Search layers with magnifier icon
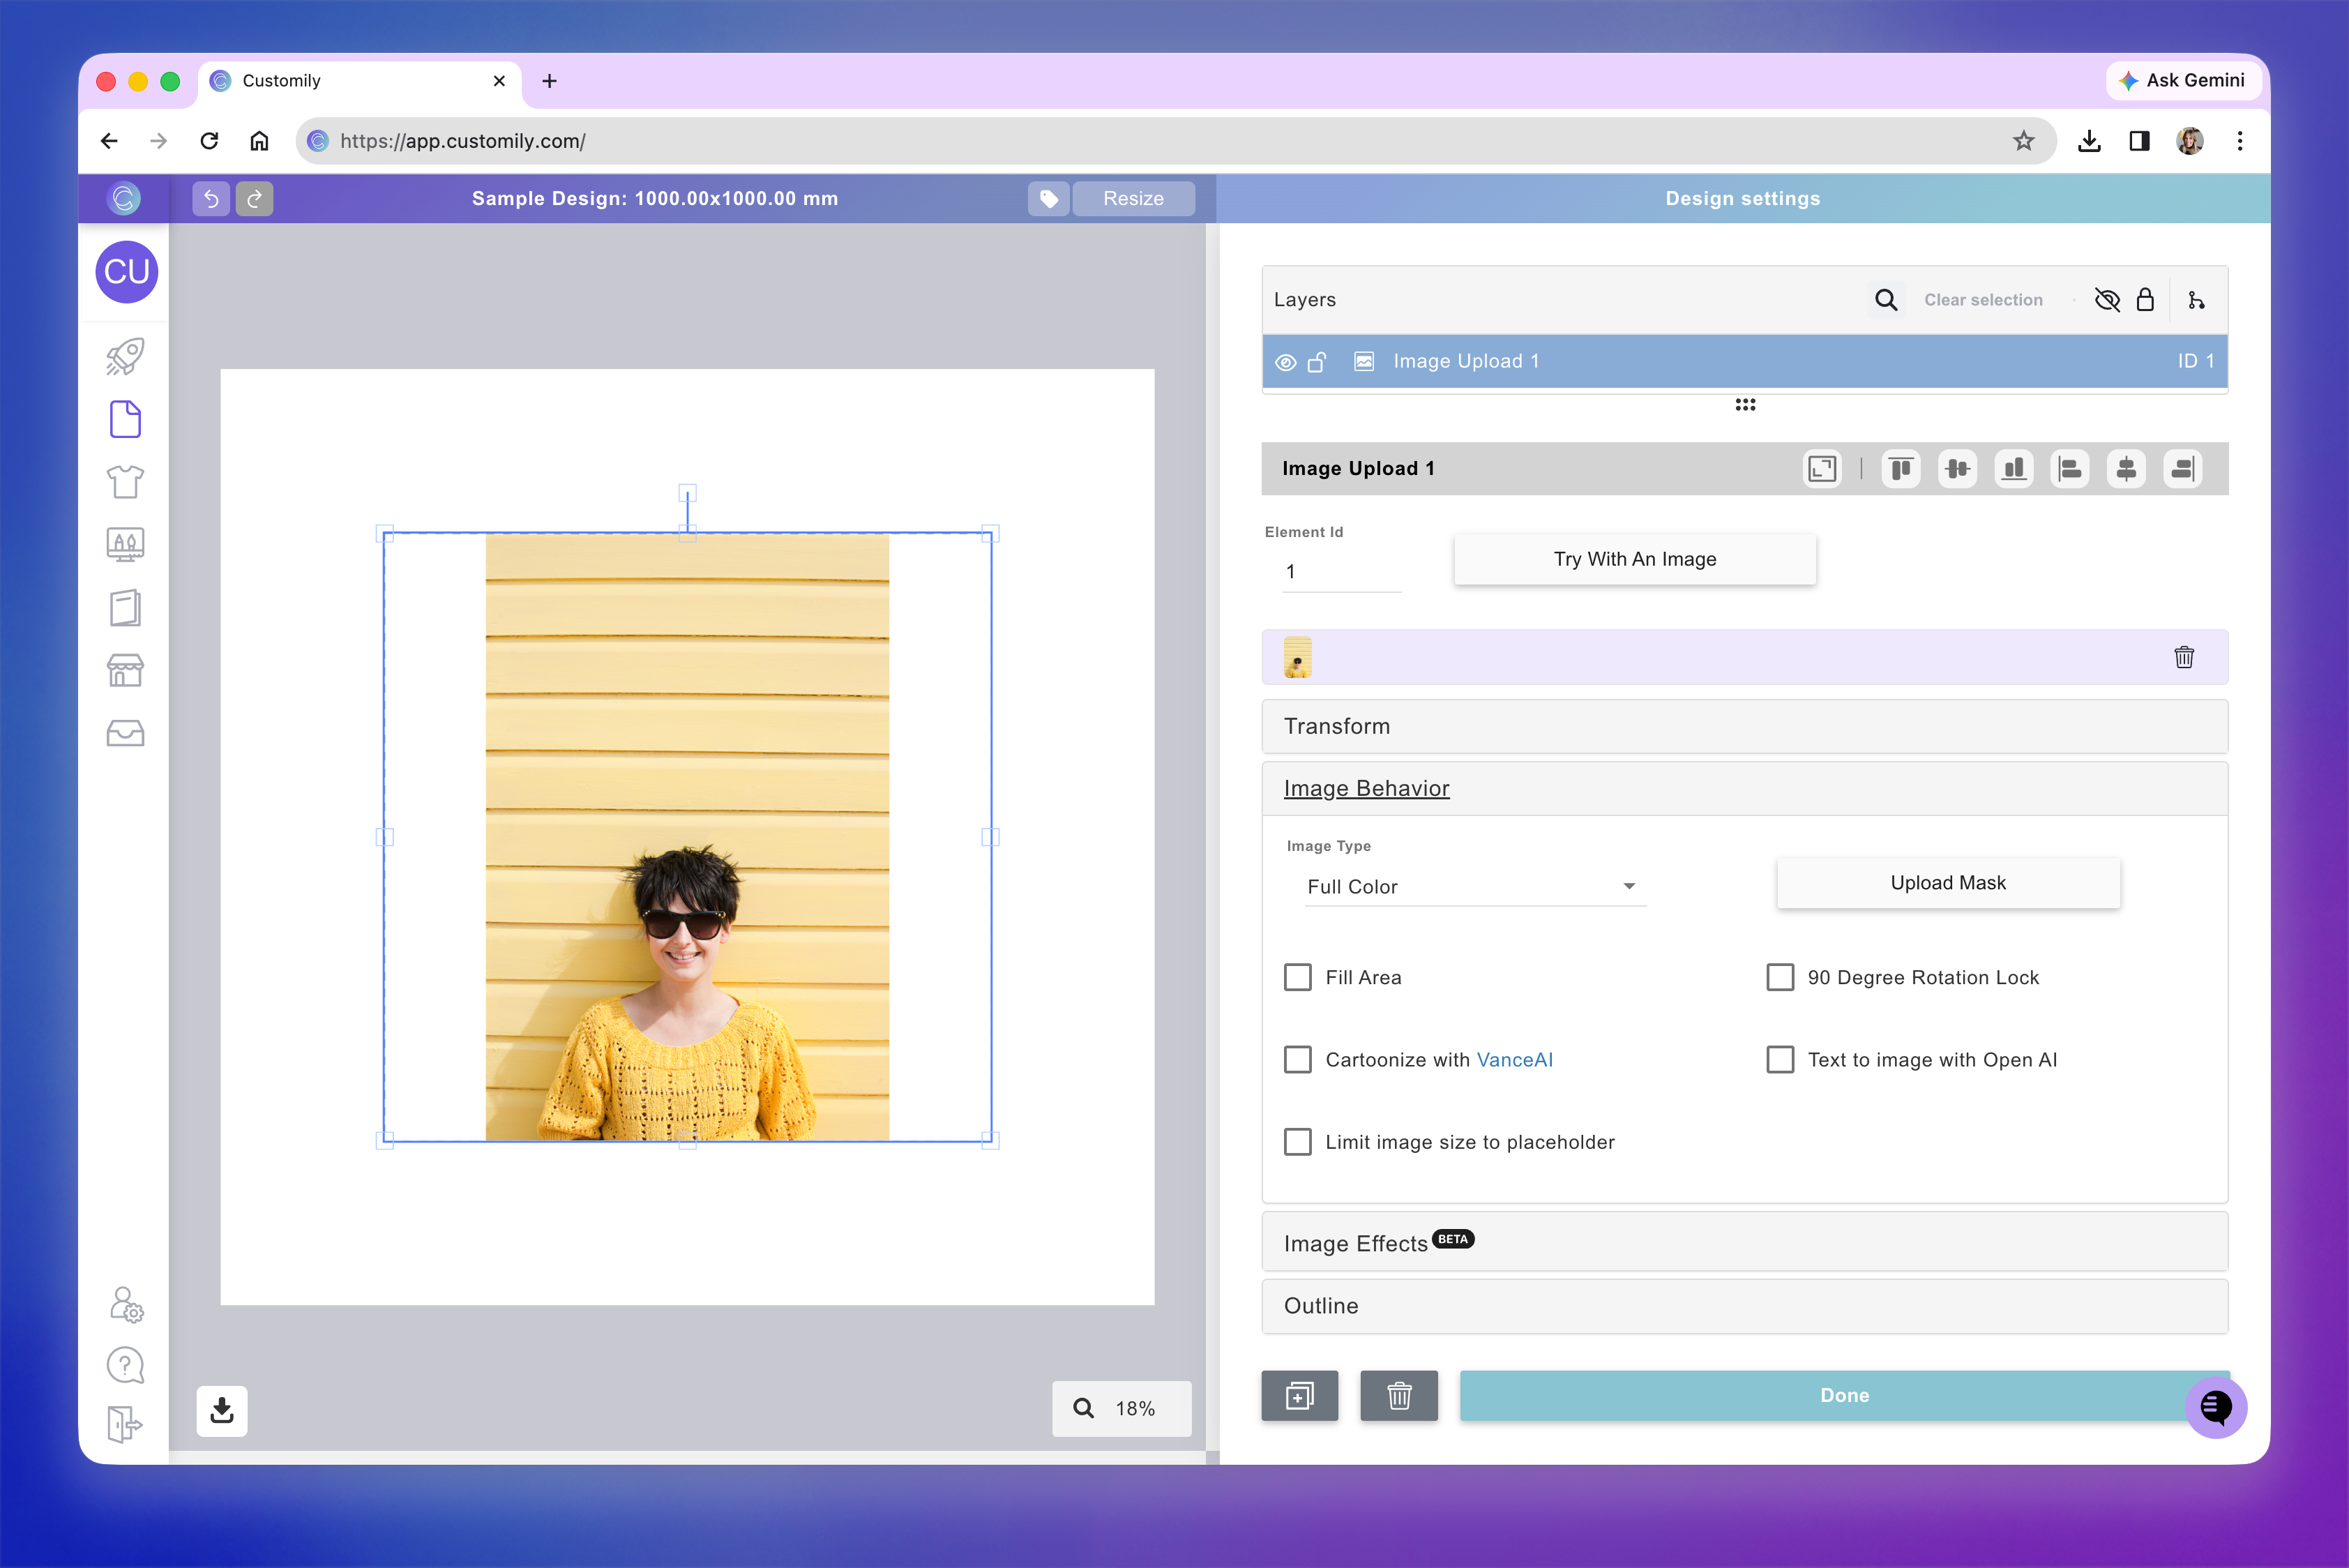 (x=1886, y=299)
